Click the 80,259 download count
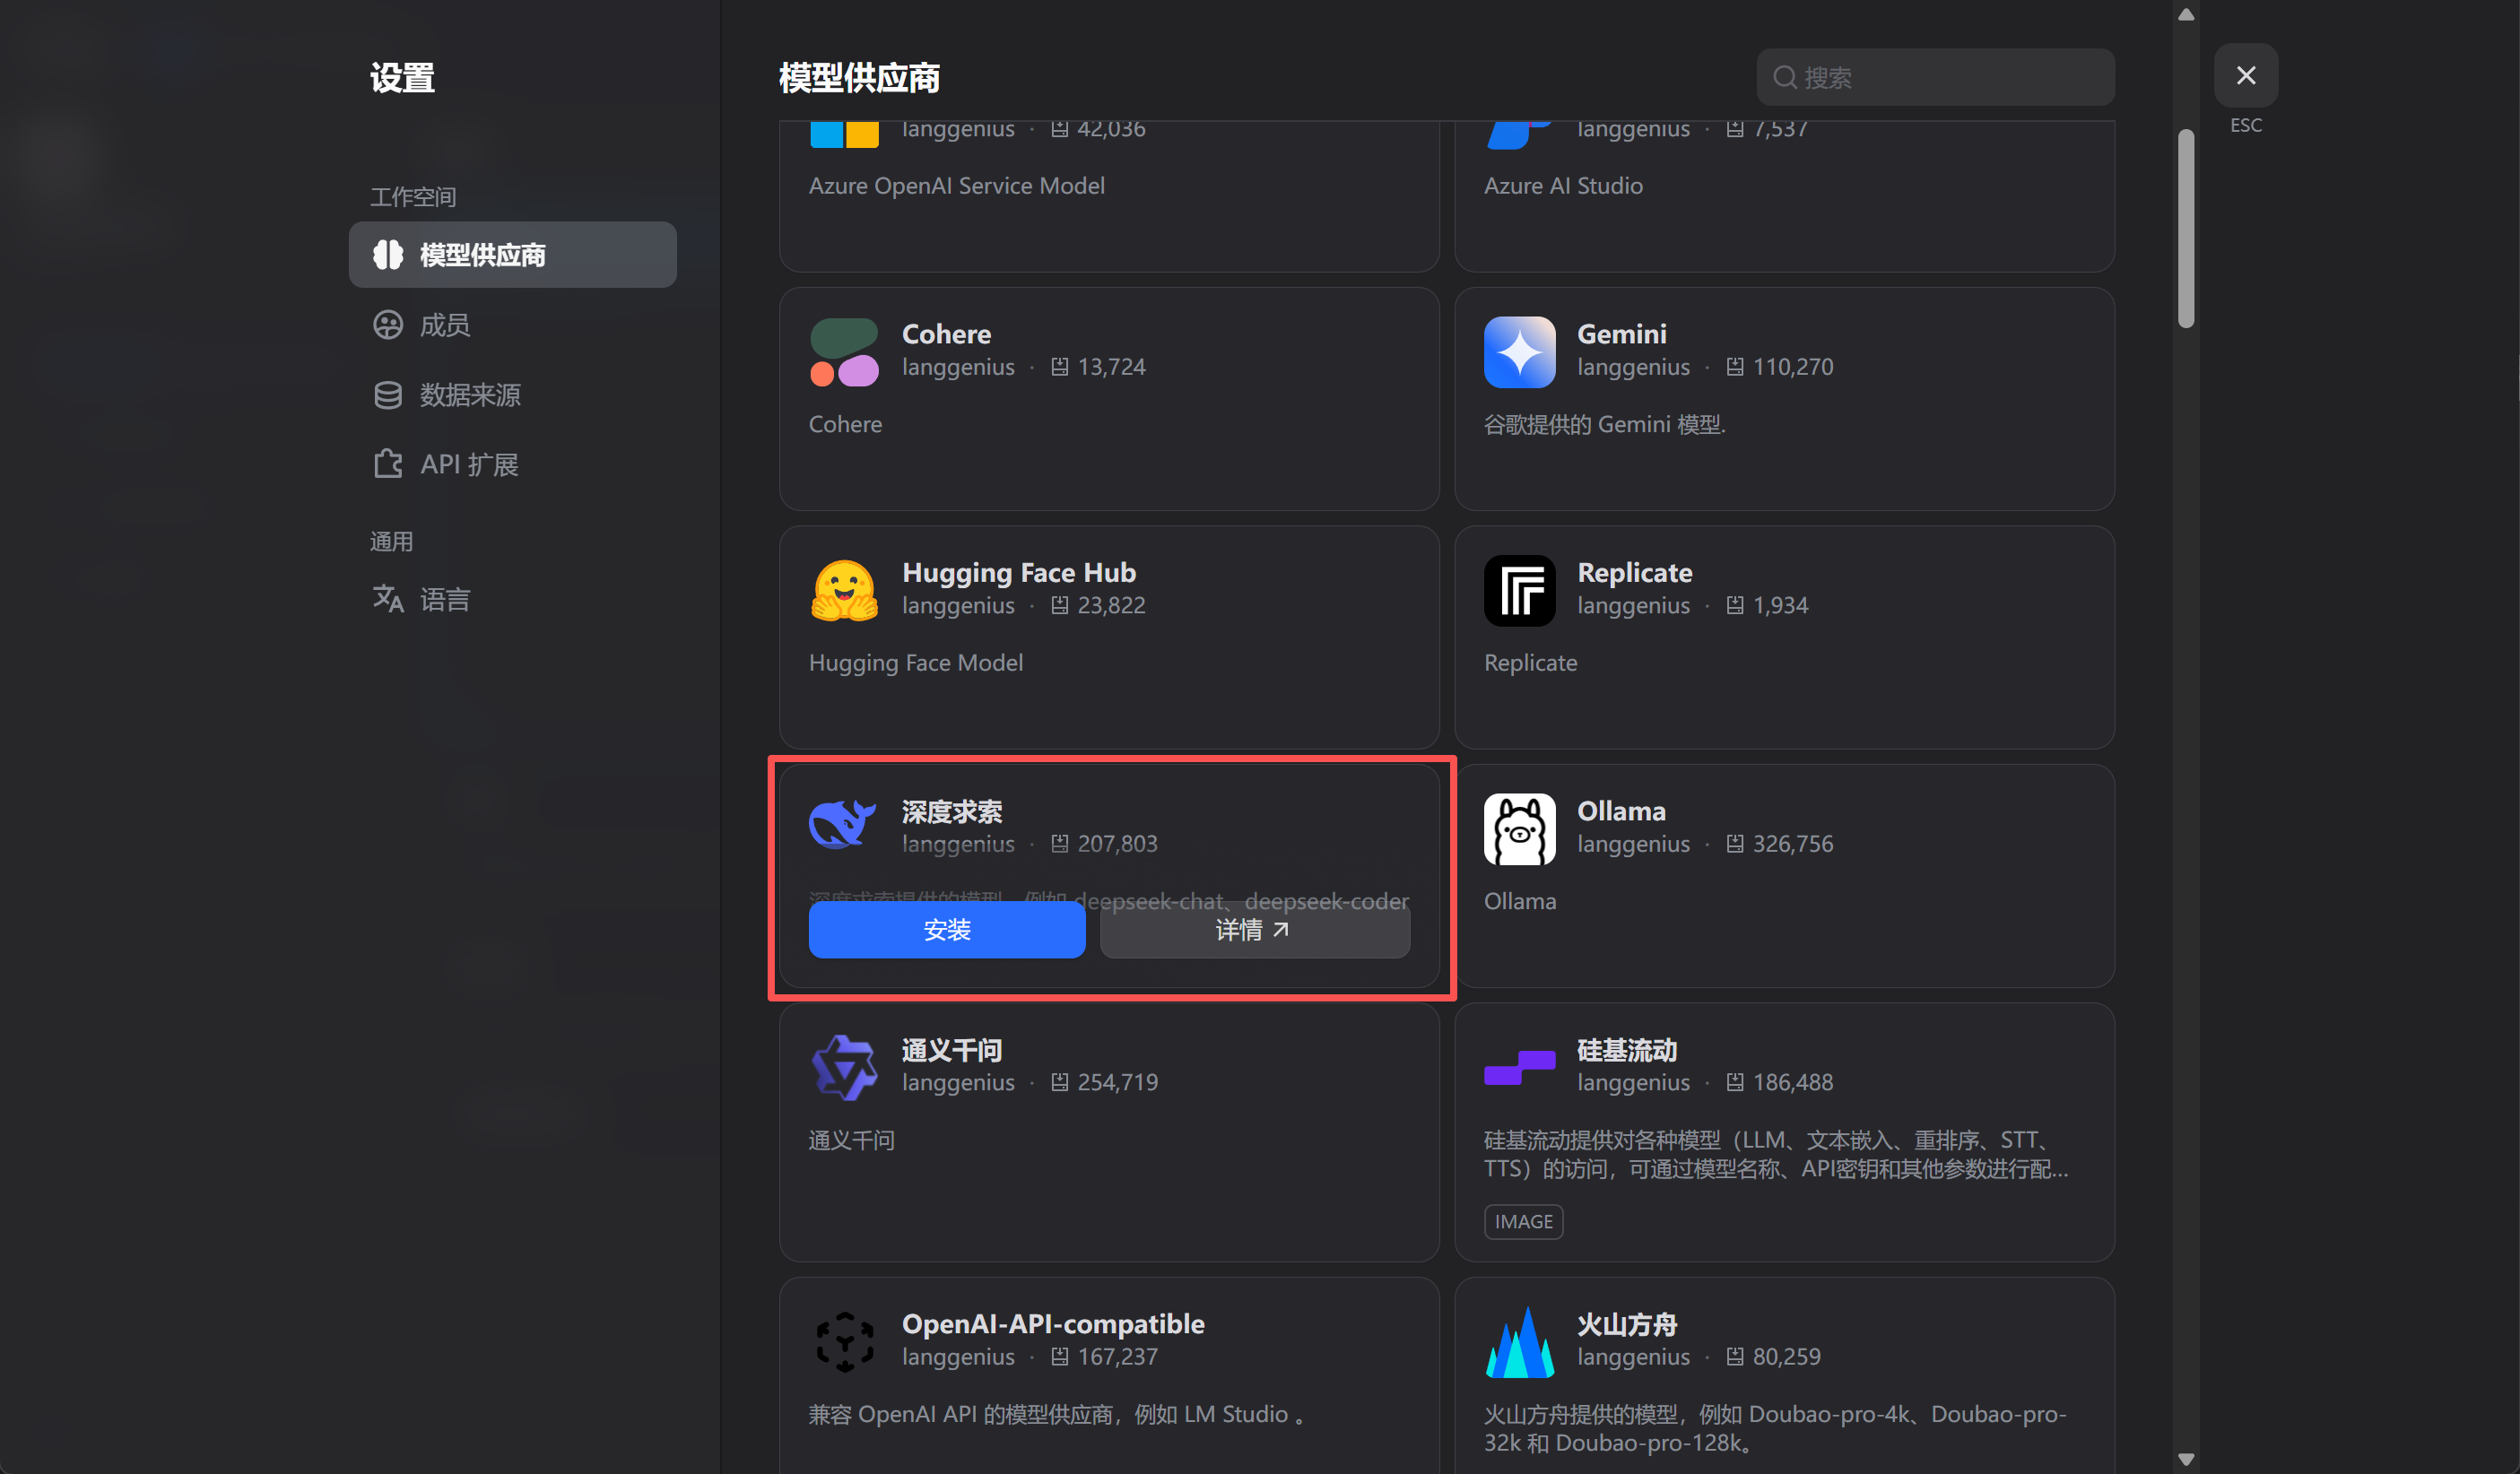The height and width of the screenshot is (1474, 2520). (x=1786, y=1357)
